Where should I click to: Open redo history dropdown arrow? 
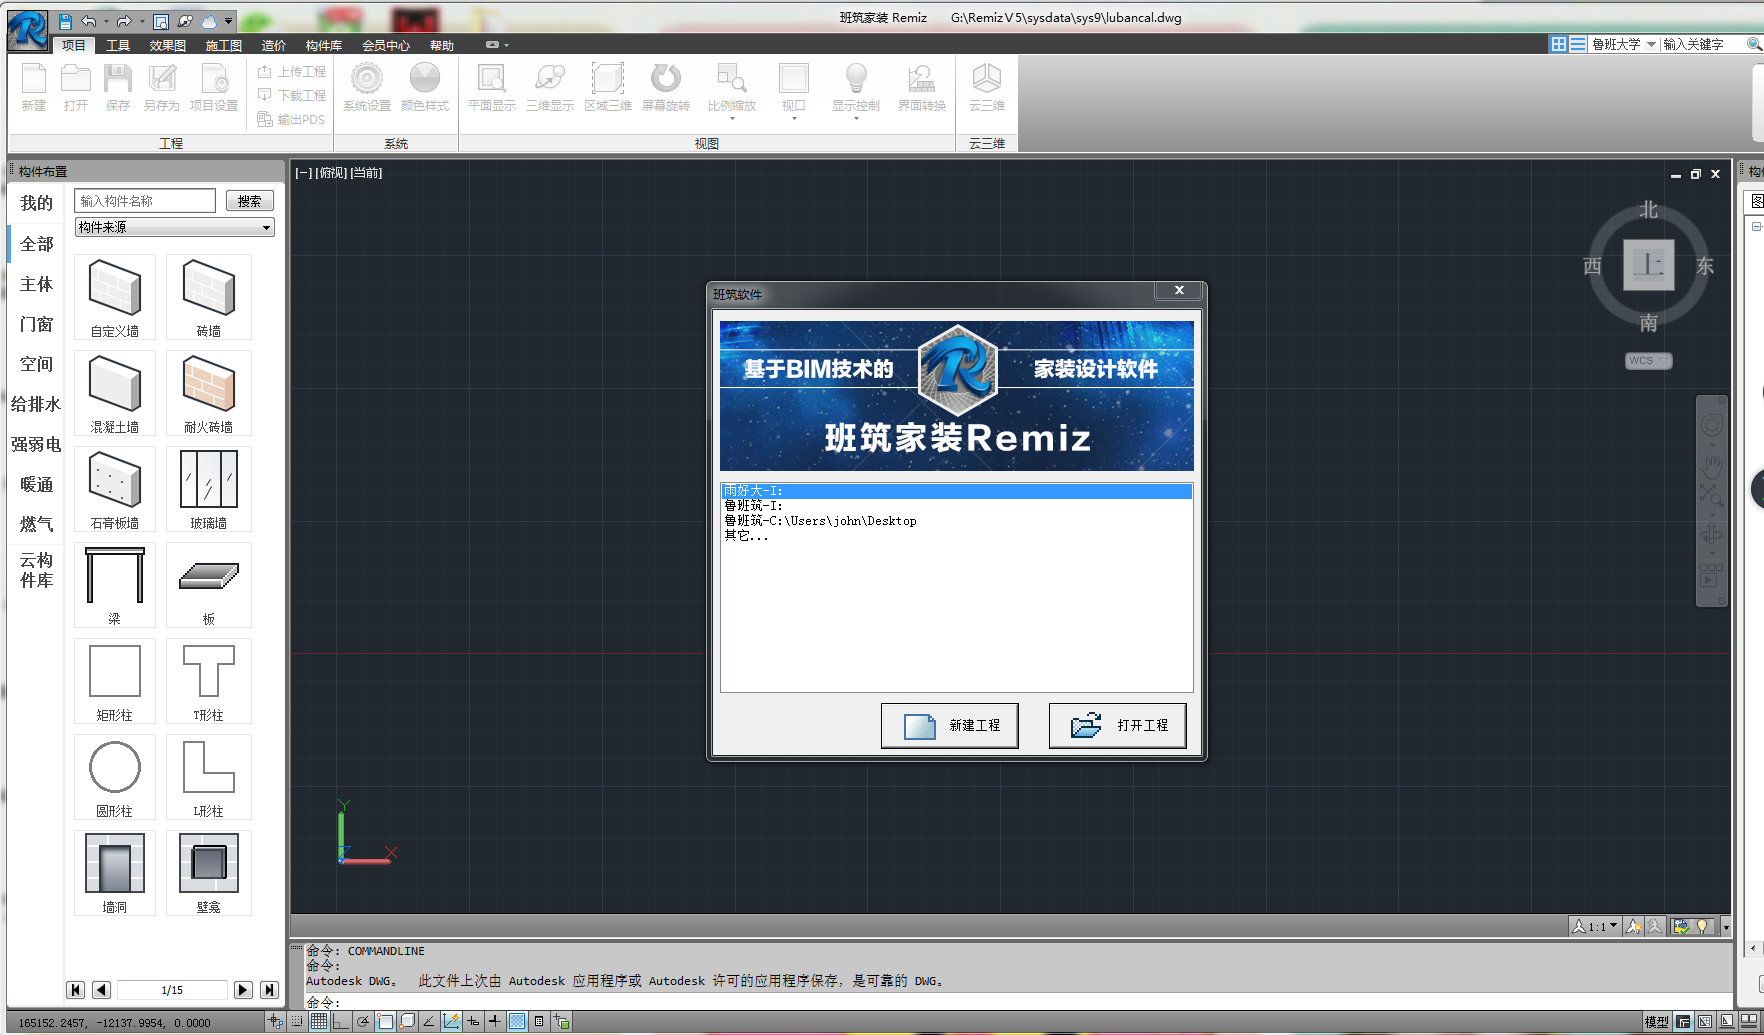tap(142, 21)
